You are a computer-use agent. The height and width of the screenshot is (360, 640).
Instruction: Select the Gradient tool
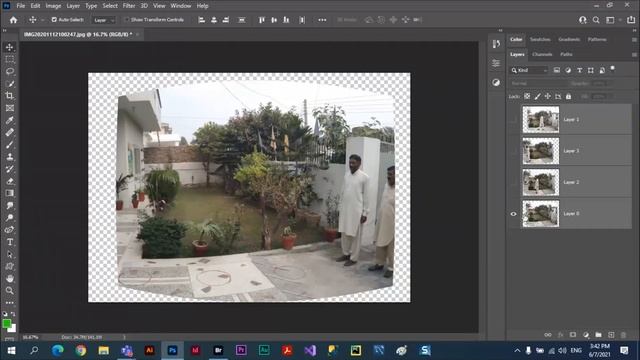pyautogui.click(x=9, y=193)
